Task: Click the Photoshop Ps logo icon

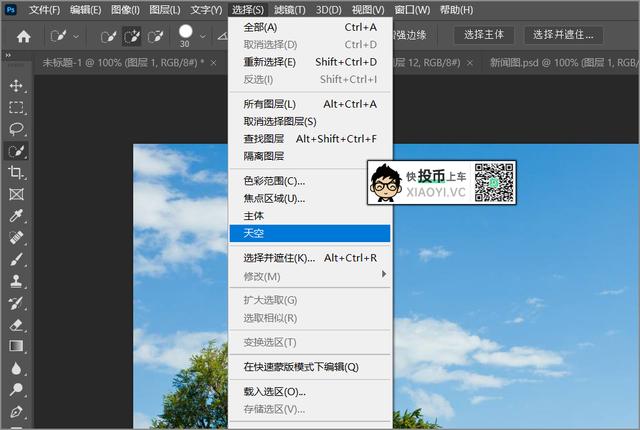Action: (x=11, y=9)
